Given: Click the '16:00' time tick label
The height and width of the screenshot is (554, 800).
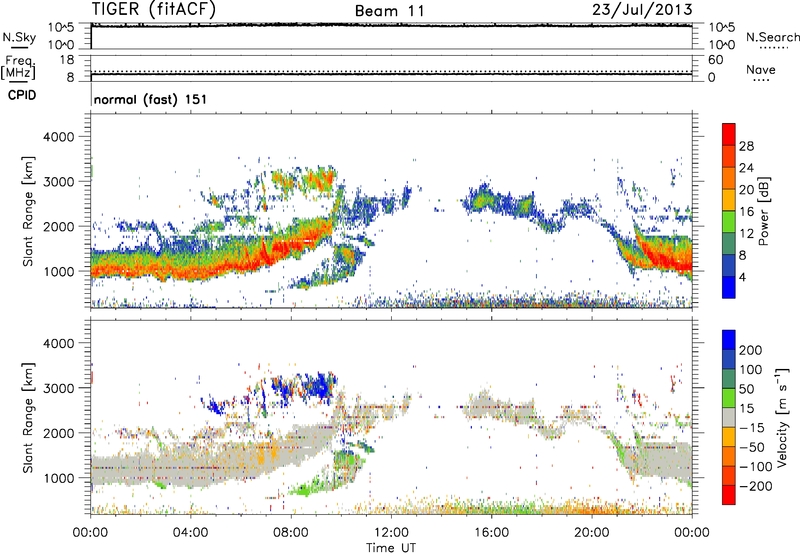Looking at the screenshot, I should pyautogui.click(x=491, y=533).
